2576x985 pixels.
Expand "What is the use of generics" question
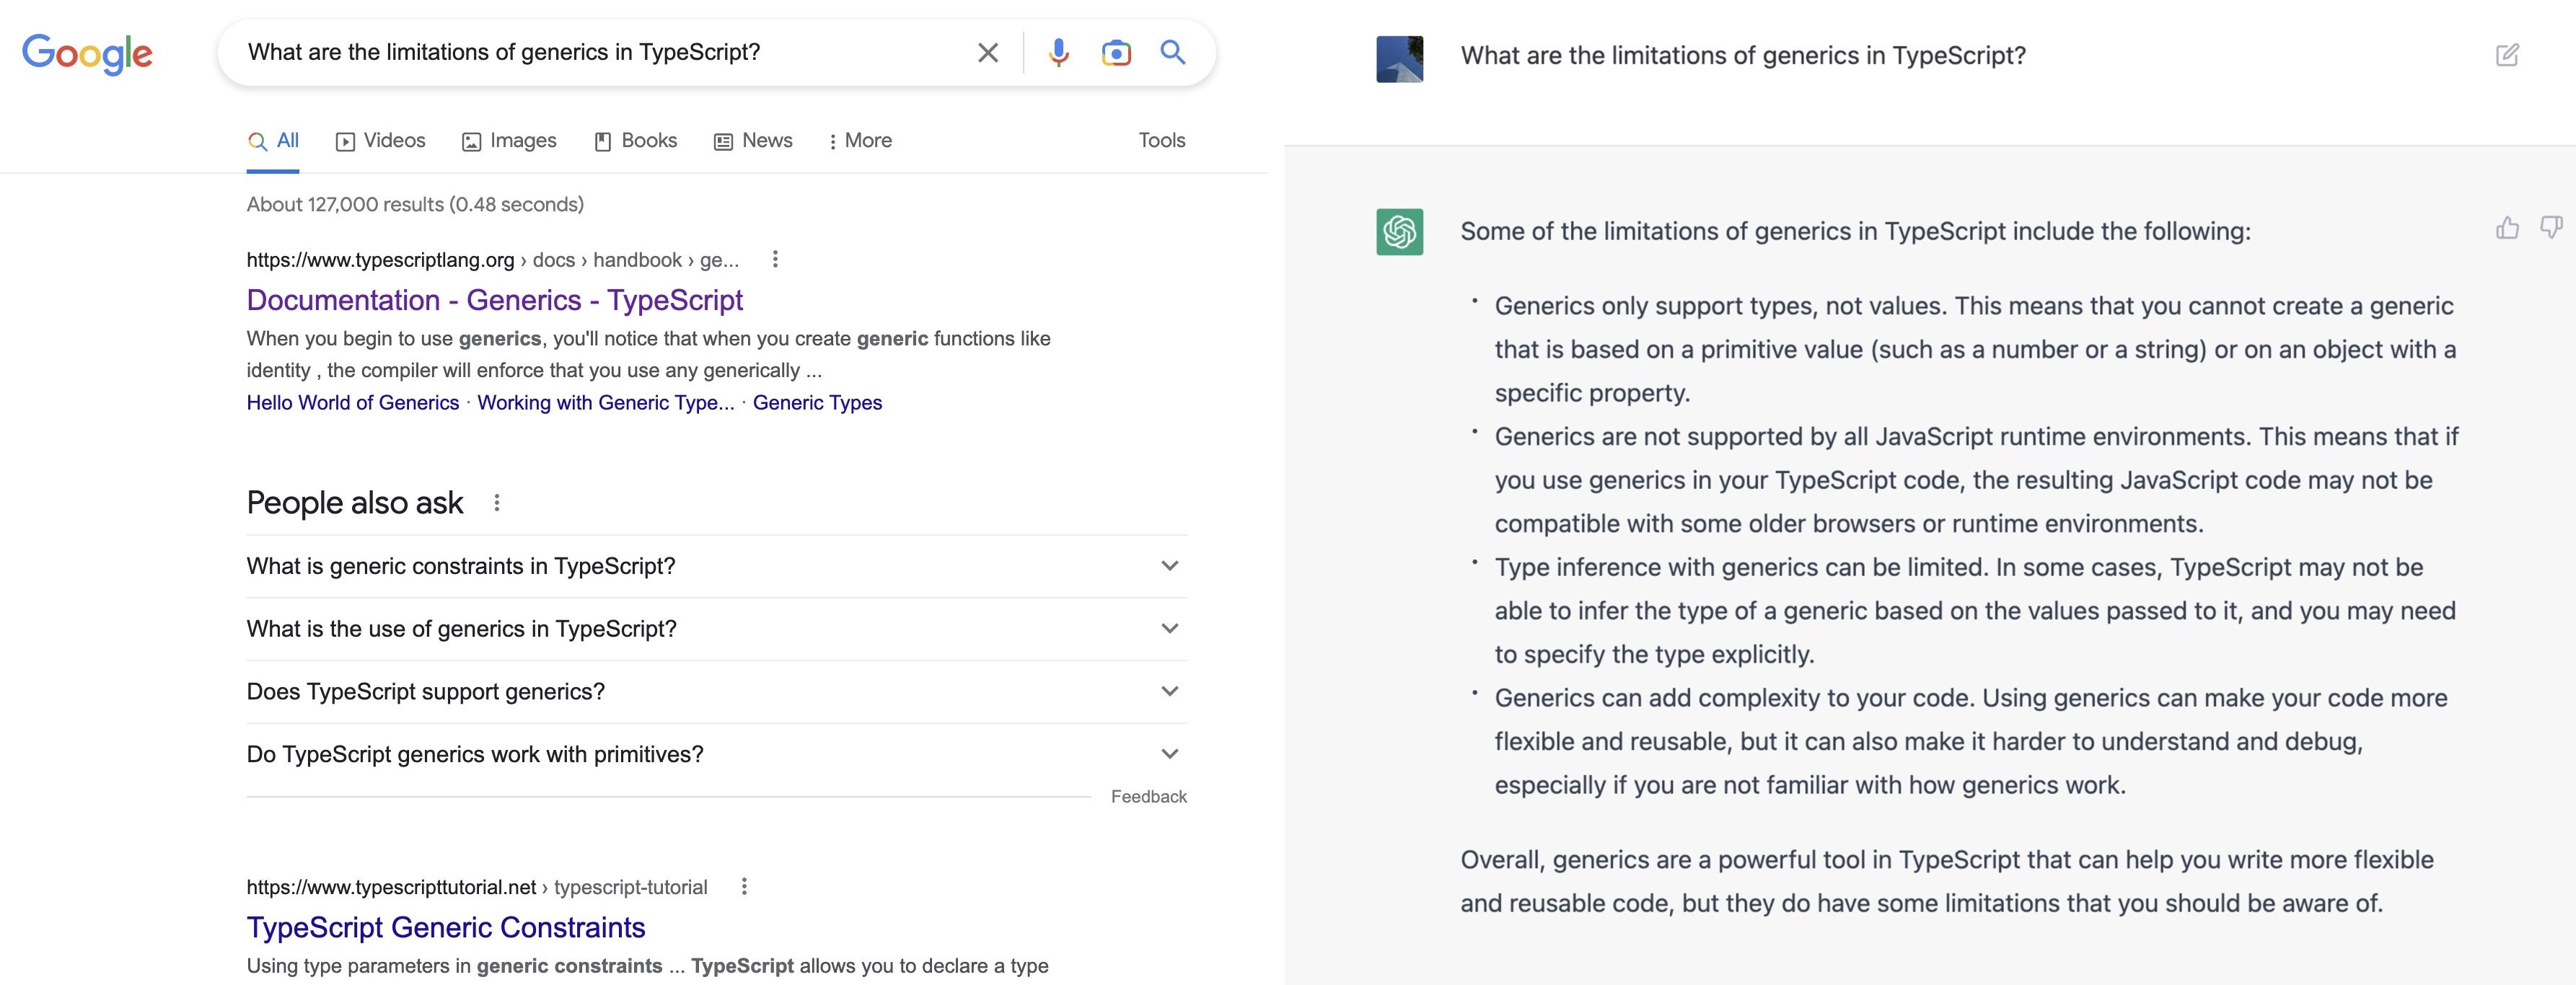1169,629
